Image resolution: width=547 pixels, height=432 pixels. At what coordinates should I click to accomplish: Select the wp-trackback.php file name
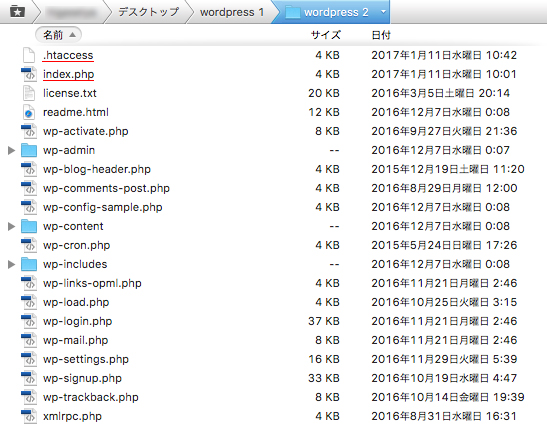(x=91, y=397)
